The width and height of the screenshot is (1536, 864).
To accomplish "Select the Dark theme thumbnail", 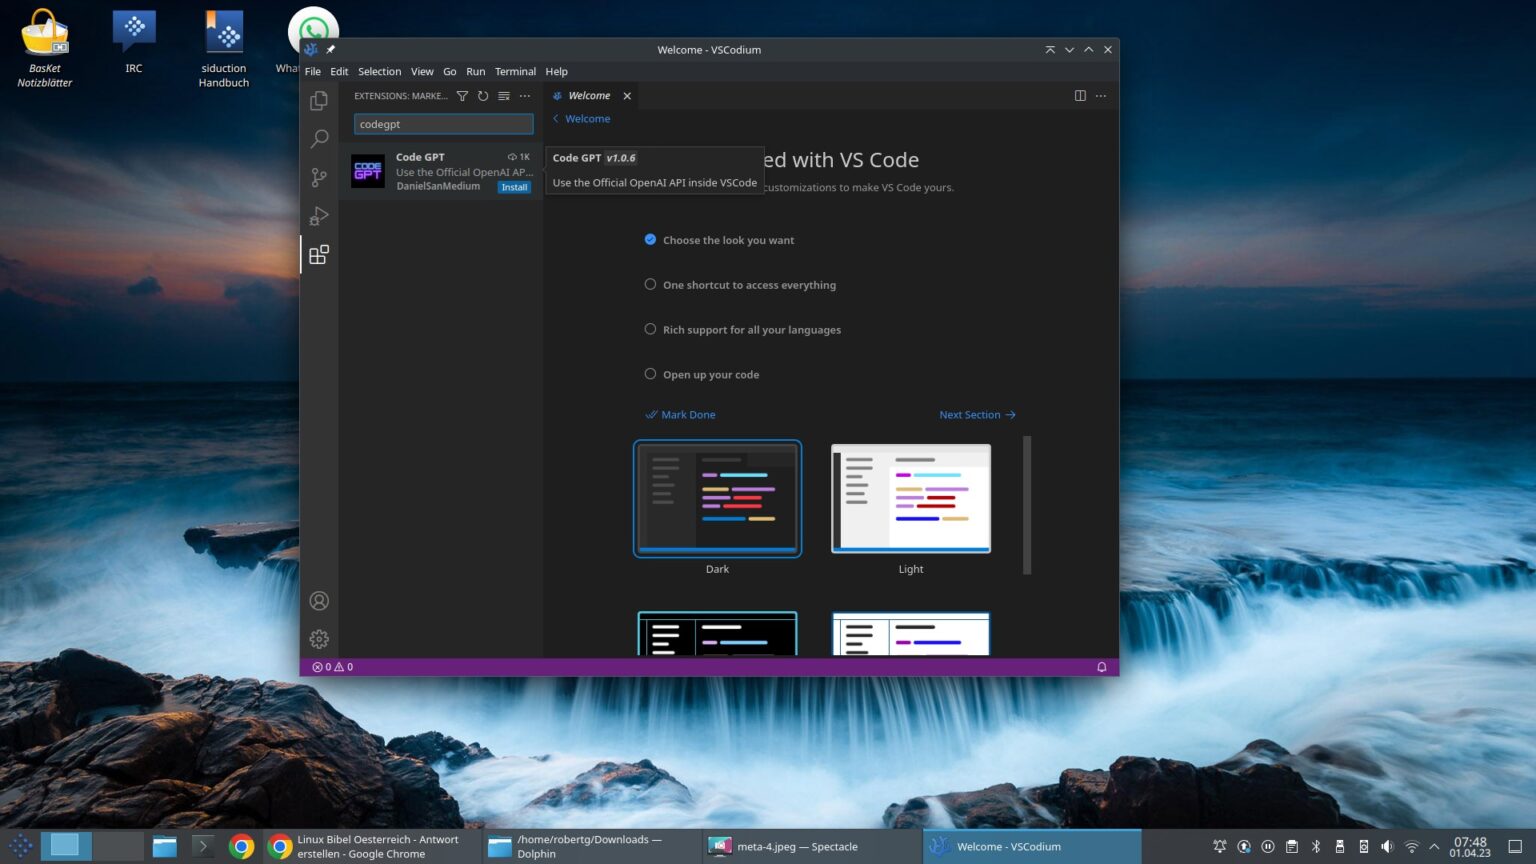I will [x=717, y=498].
